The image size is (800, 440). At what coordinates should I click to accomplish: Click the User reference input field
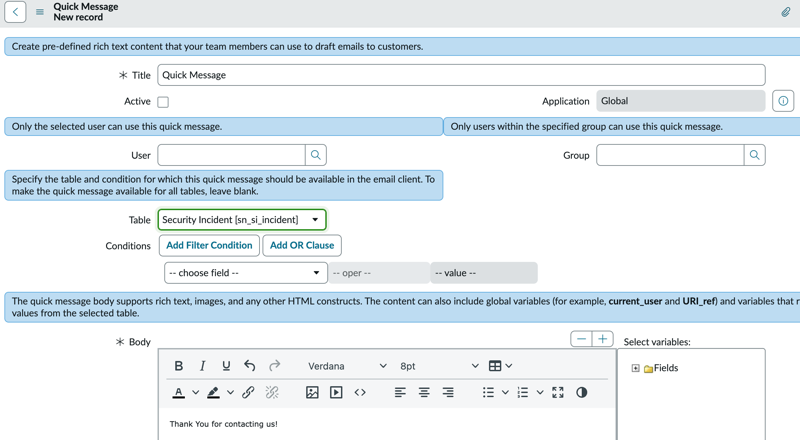232,155
